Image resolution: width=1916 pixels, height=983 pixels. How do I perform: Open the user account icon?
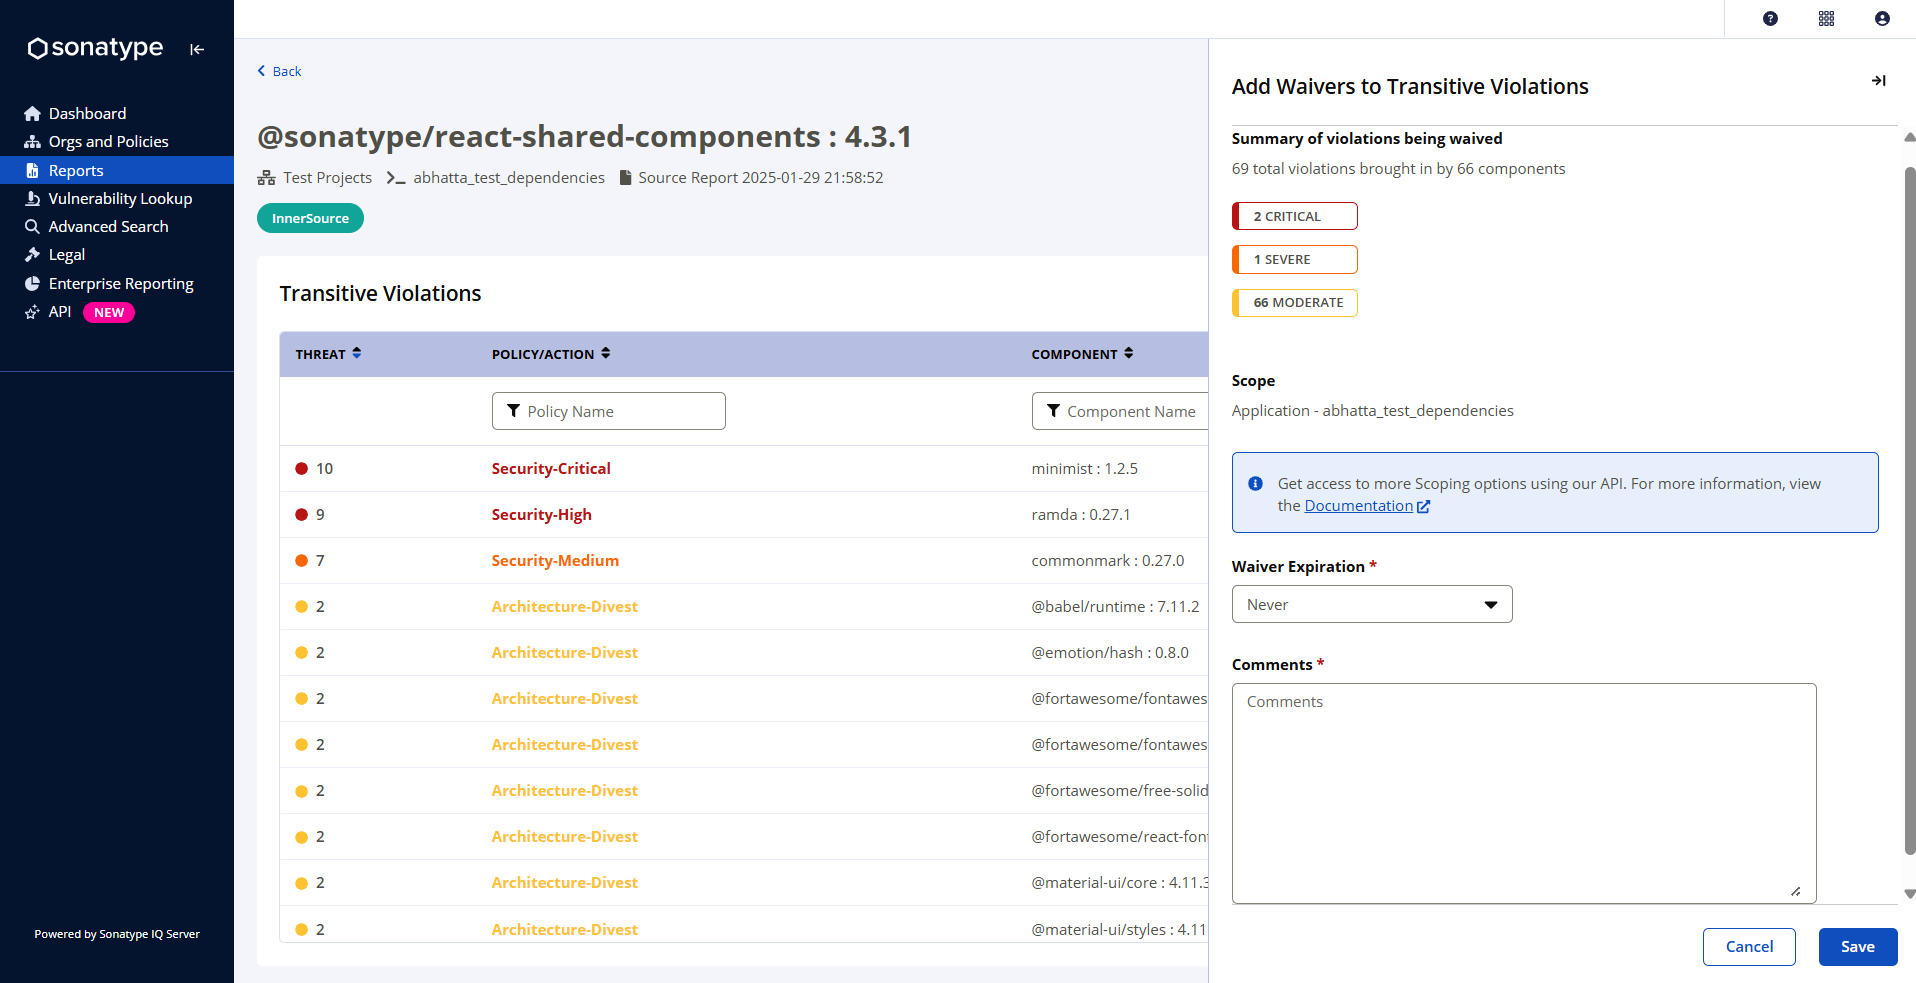pos(1882,19)
